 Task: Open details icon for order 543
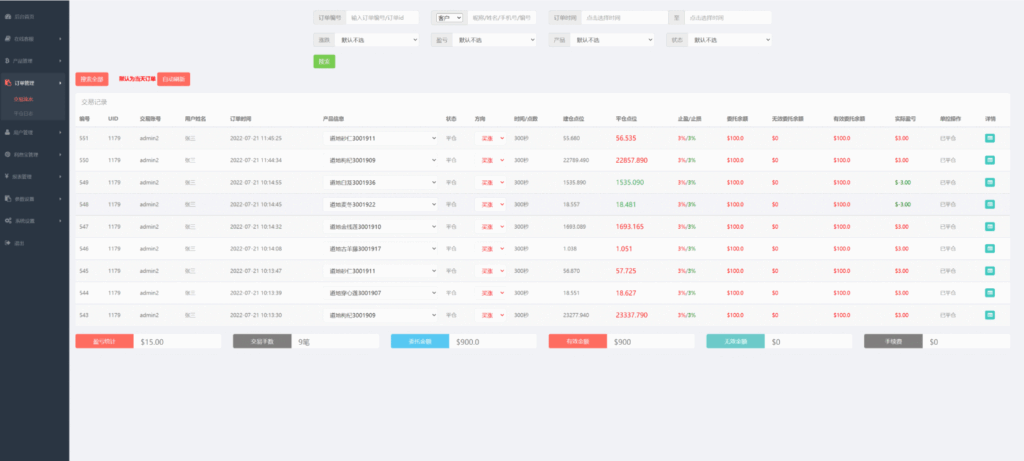989,315
